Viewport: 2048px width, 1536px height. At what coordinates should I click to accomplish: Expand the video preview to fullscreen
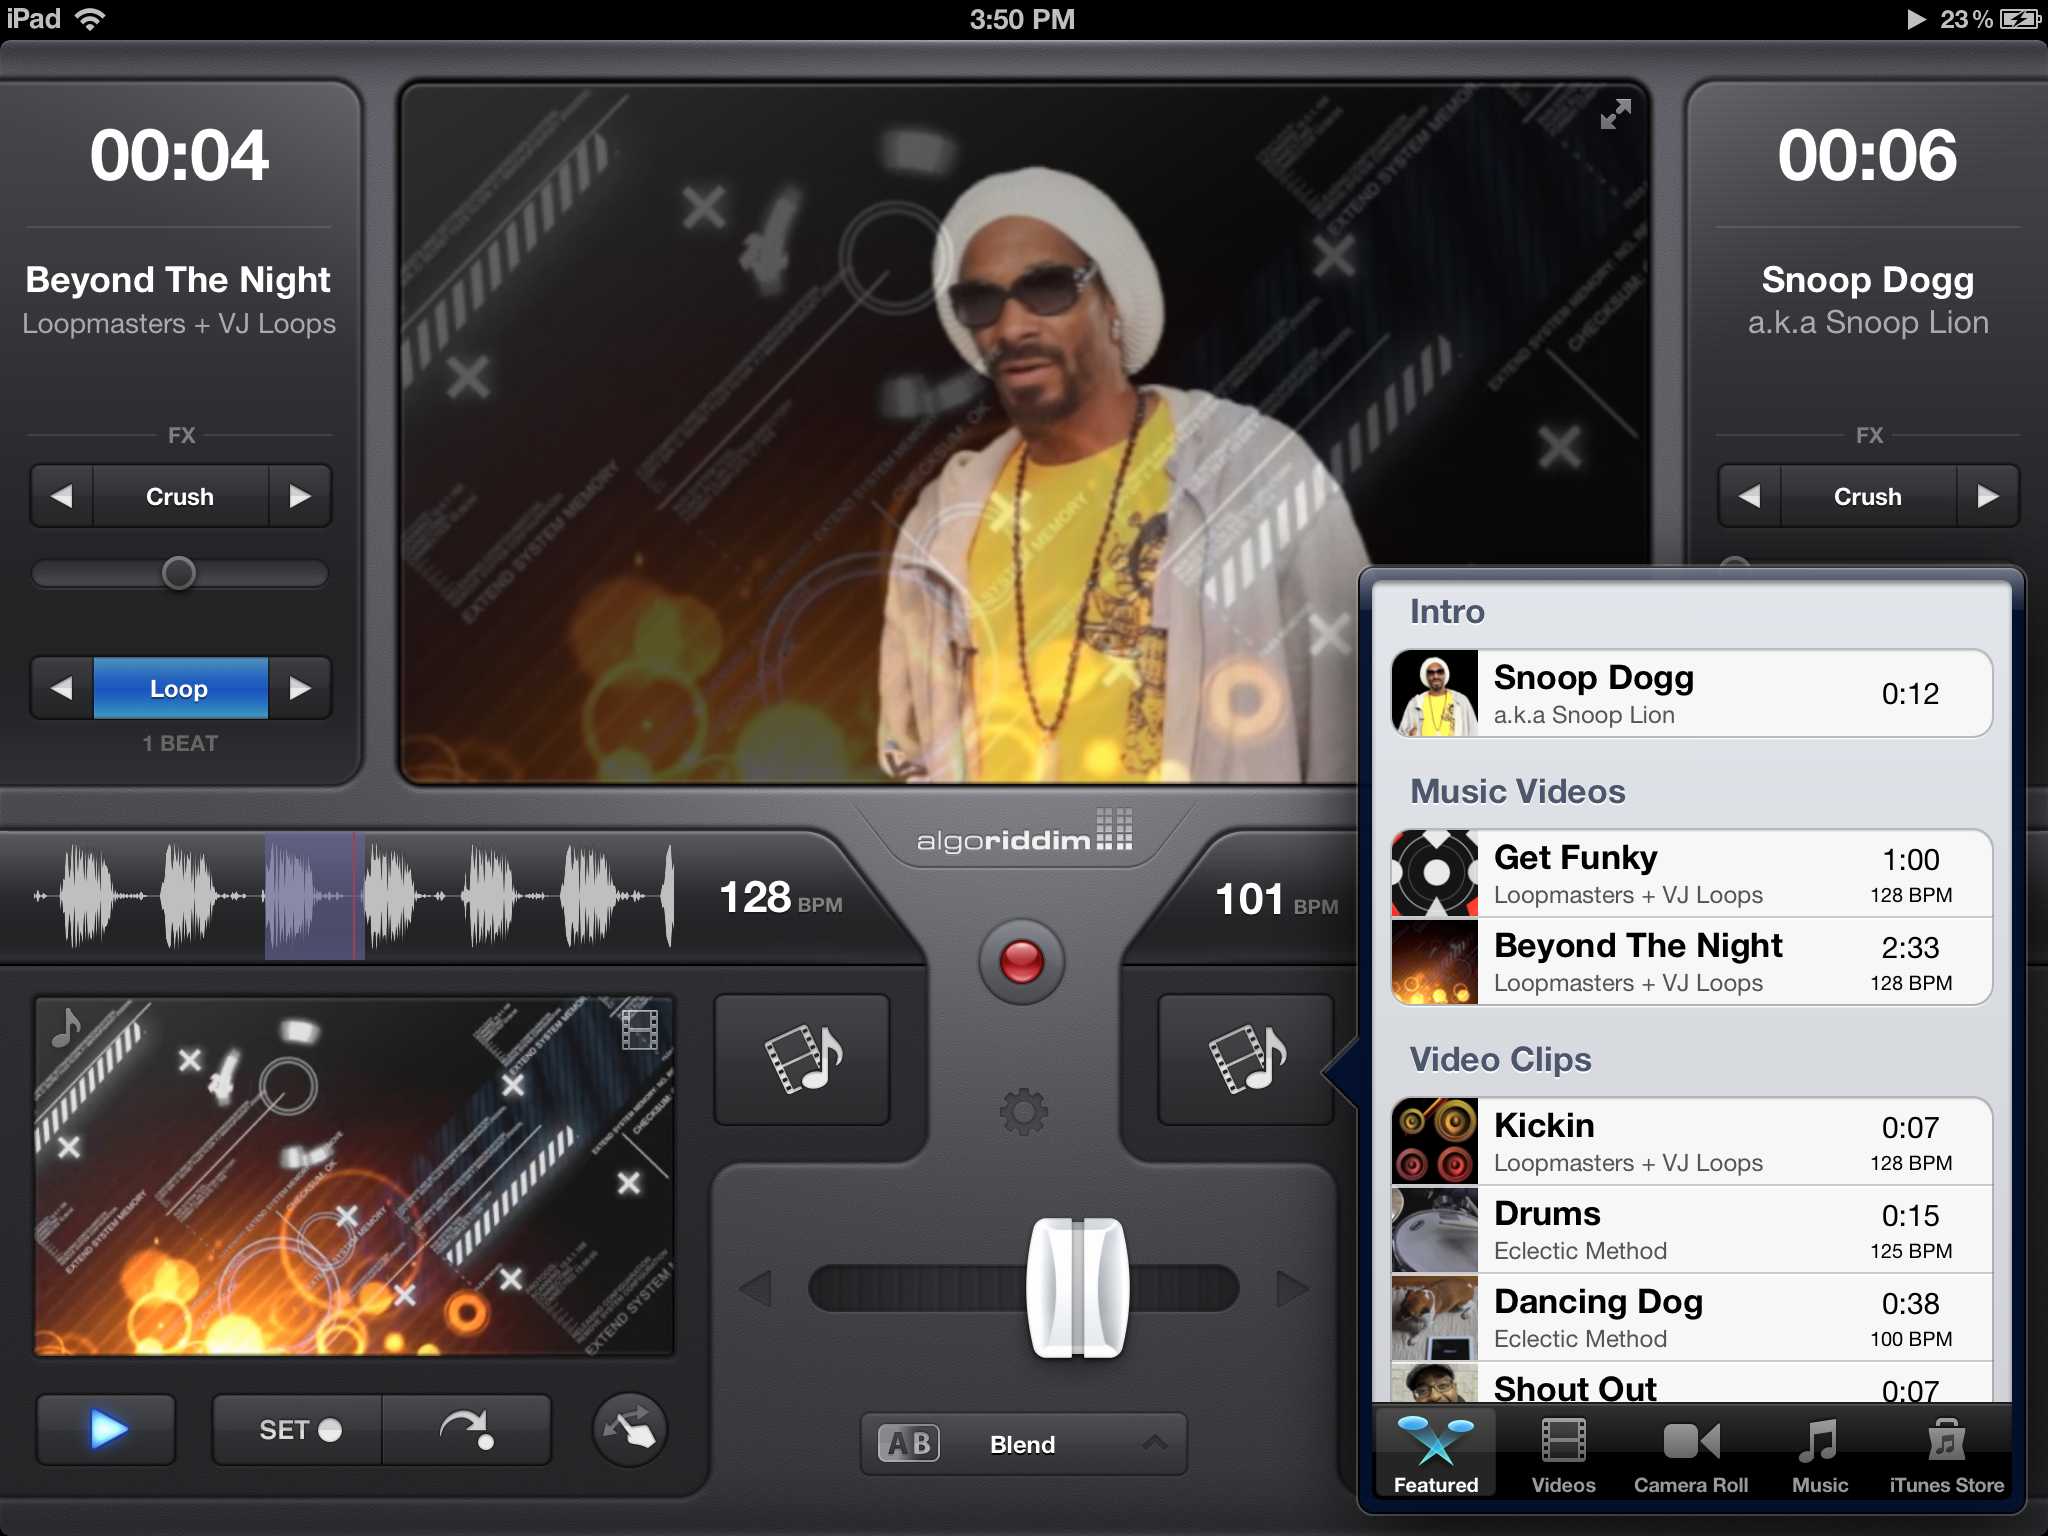coord(1615,115)
